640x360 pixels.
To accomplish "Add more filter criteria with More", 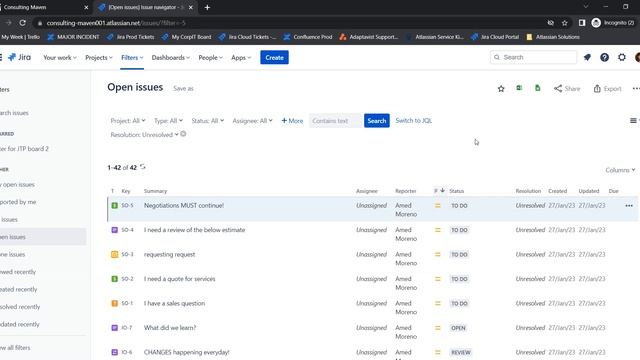I will click(292, 121).
